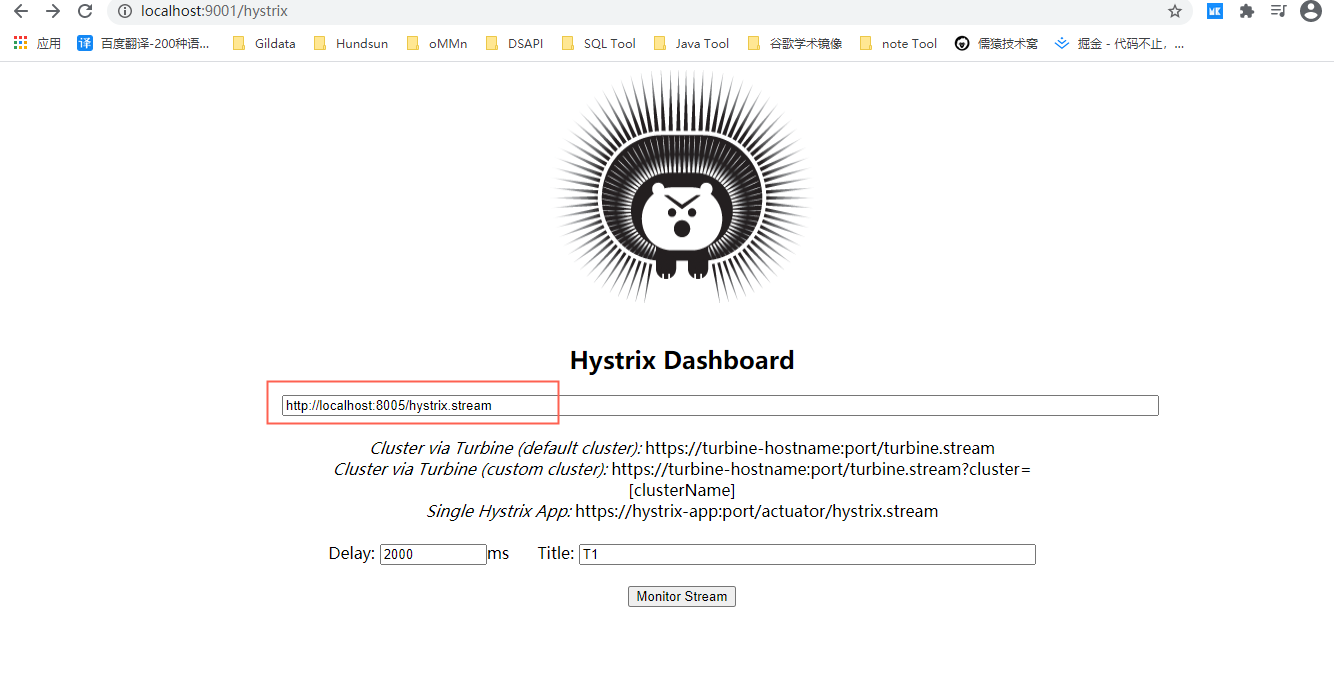1334x681 pixels.
Task: Click the site info icon in address bar
Action: pyautogui.click(x=125, y=11)
